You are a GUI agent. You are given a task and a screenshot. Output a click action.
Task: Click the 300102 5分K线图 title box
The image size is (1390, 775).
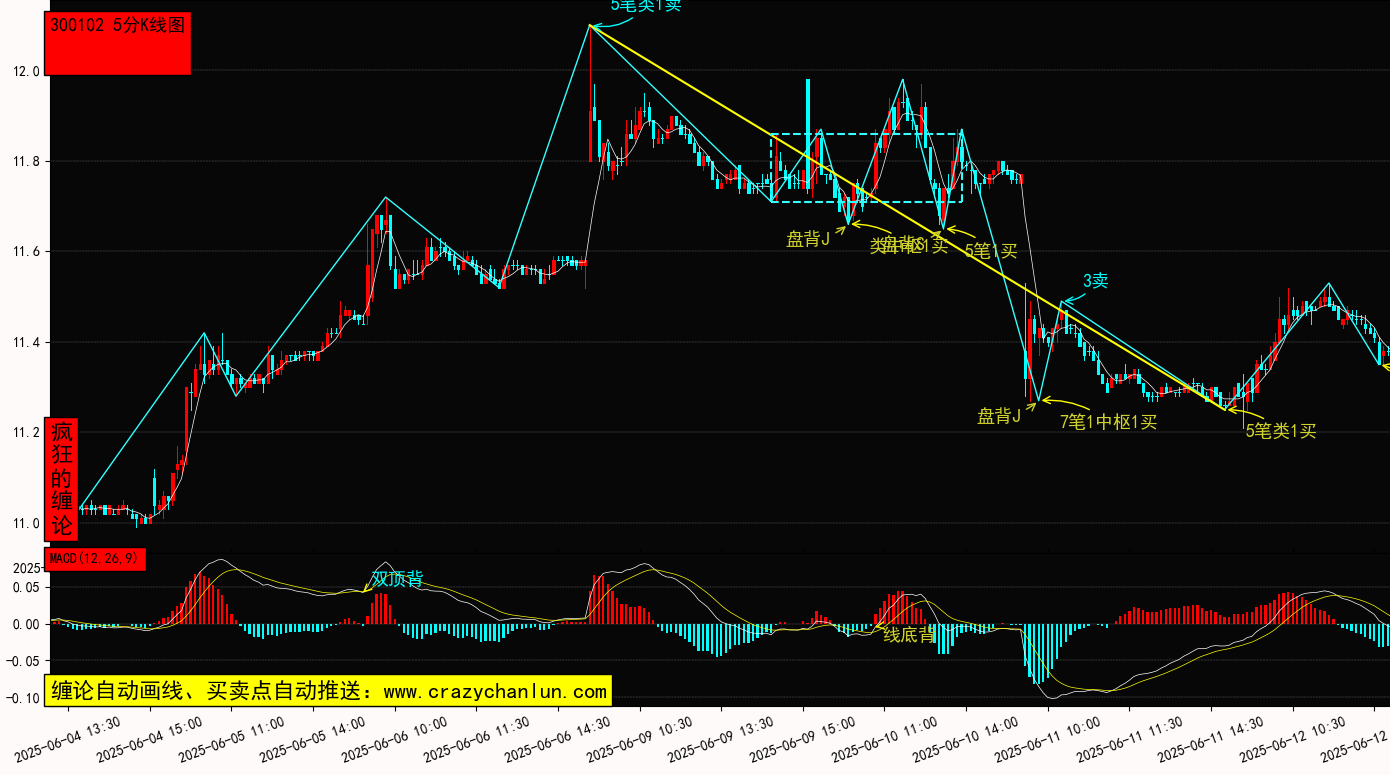(119, 44)
